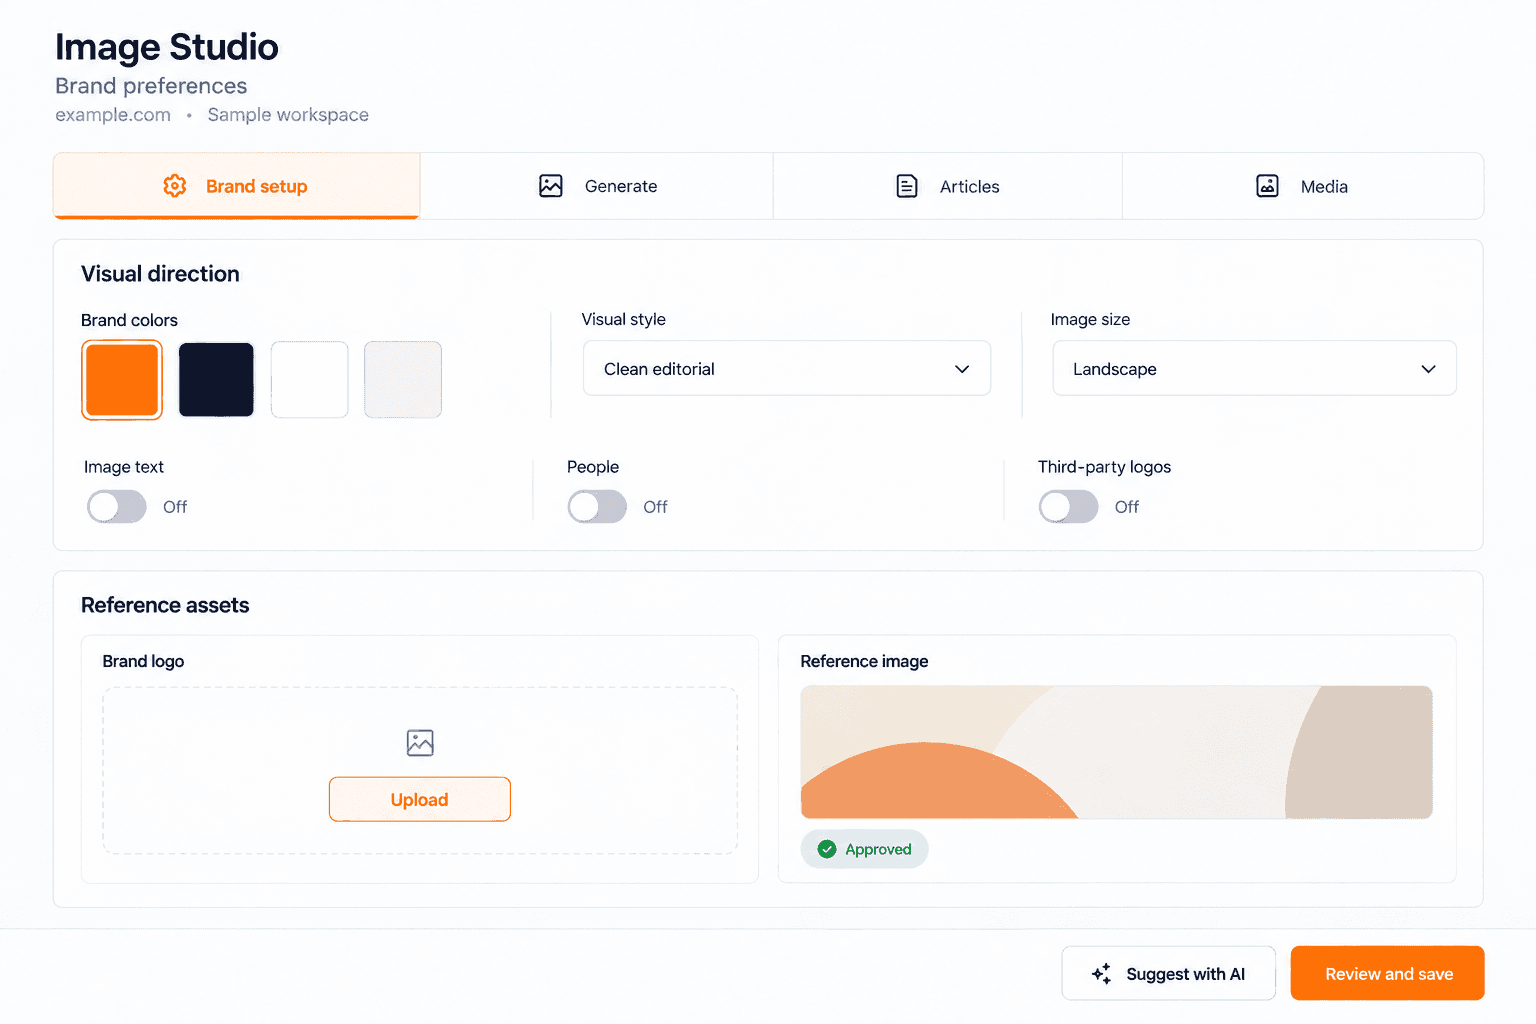This screenshot has width=1536, height=1024.
Task: Expand the chevron next to Clean editorial
Action: pyautogui.click(x=962, y=369)
